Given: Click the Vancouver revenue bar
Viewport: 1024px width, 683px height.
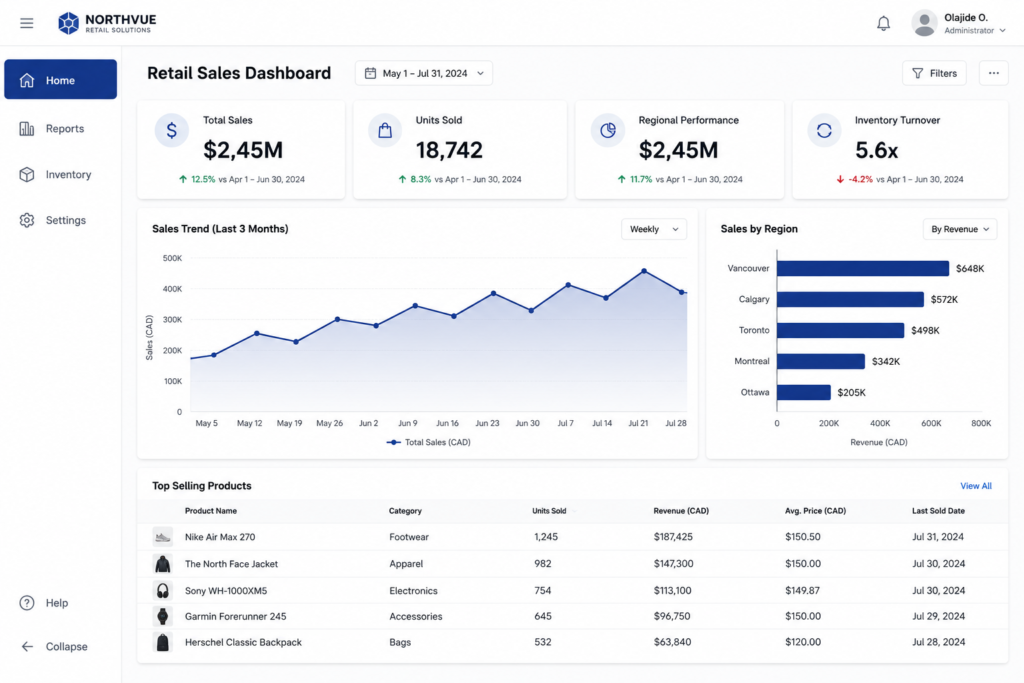Looking at the screenshot, I should coord(863,268).
